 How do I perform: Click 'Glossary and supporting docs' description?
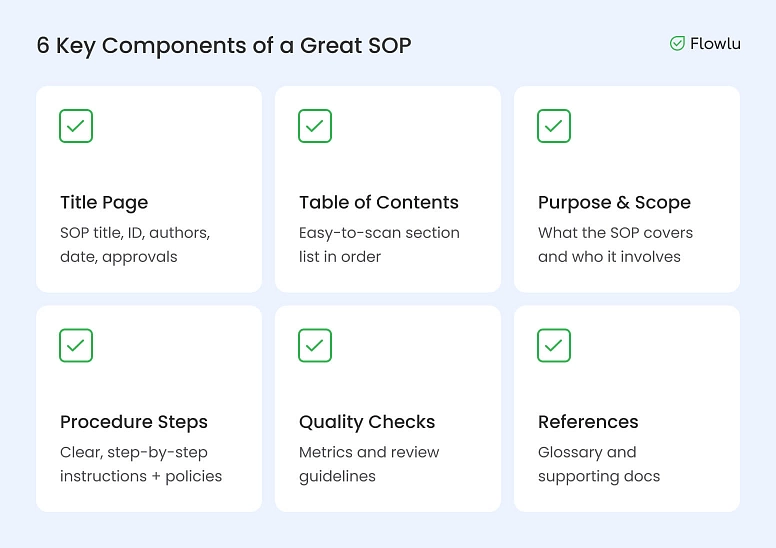coord(587,453)
